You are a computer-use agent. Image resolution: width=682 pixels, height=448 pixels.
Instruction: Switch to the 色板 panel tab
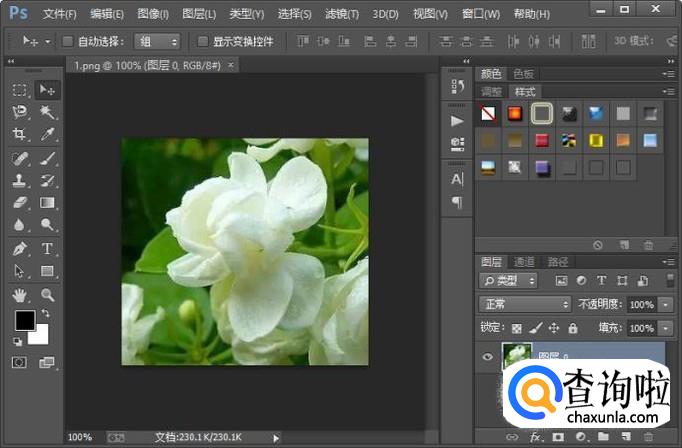(522, 74)
